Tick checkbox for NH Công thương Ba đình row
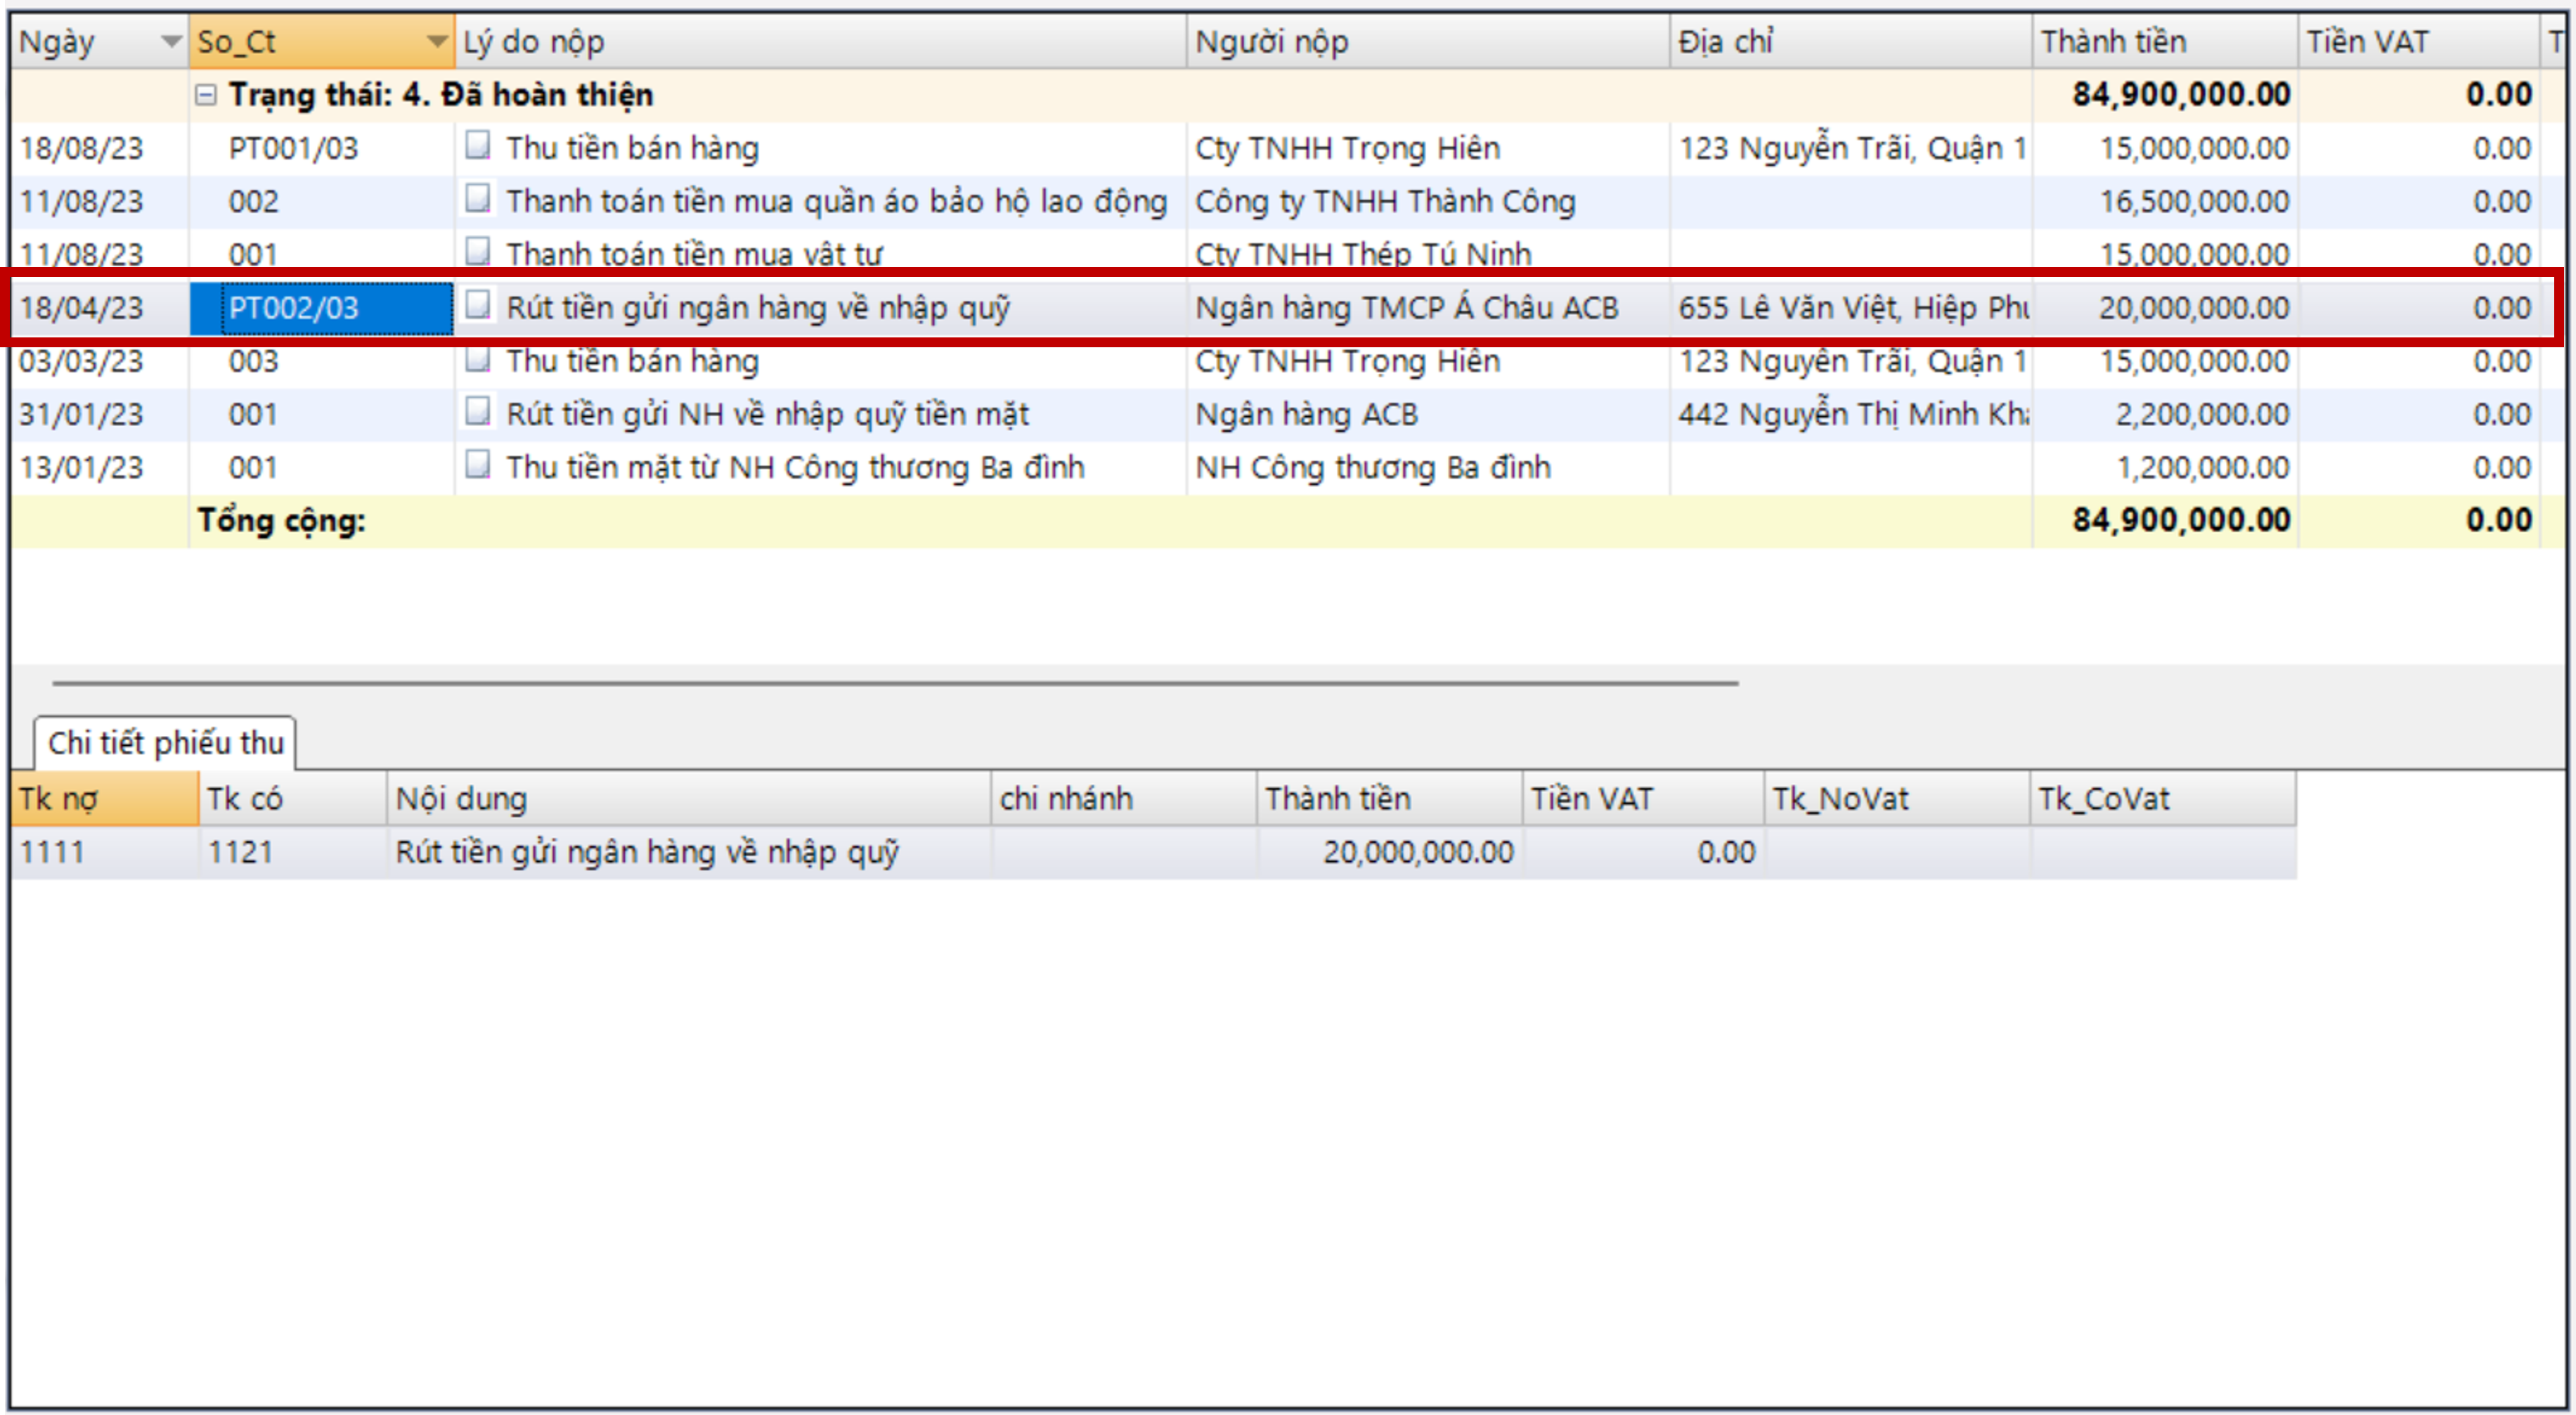 tap(478, 465)
